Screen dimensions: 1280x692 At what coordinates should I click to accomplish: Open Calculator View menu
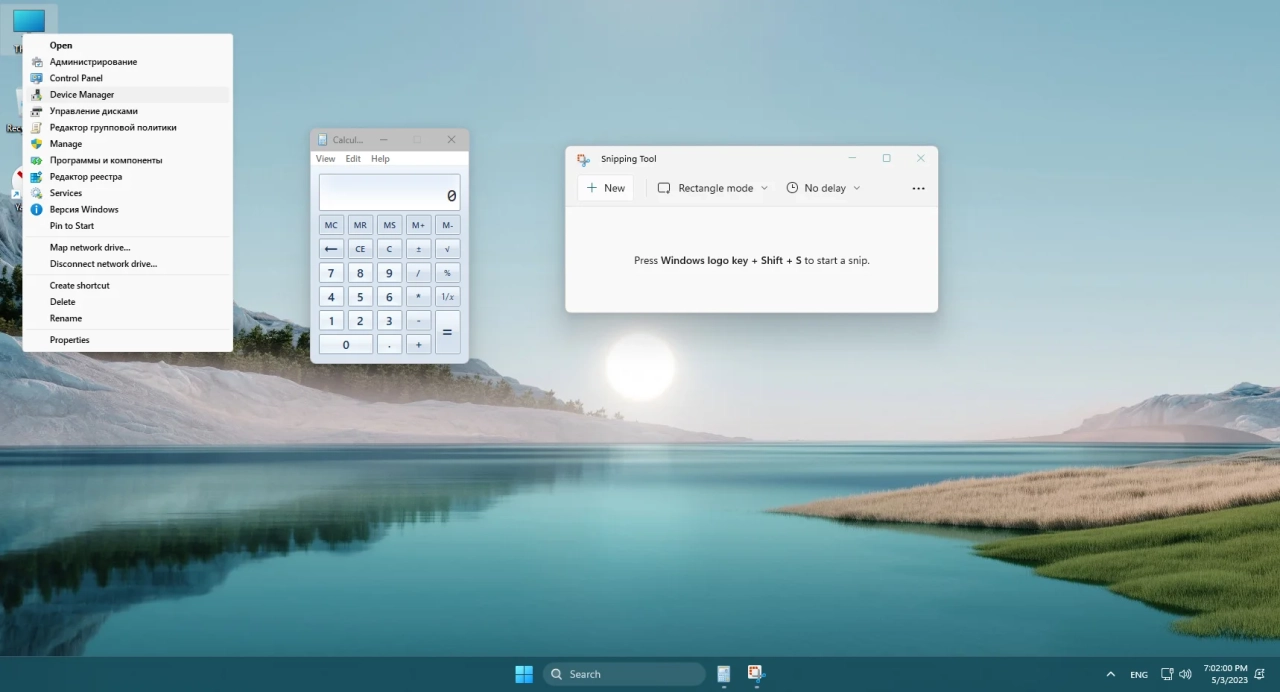click(x=326, y=159)
